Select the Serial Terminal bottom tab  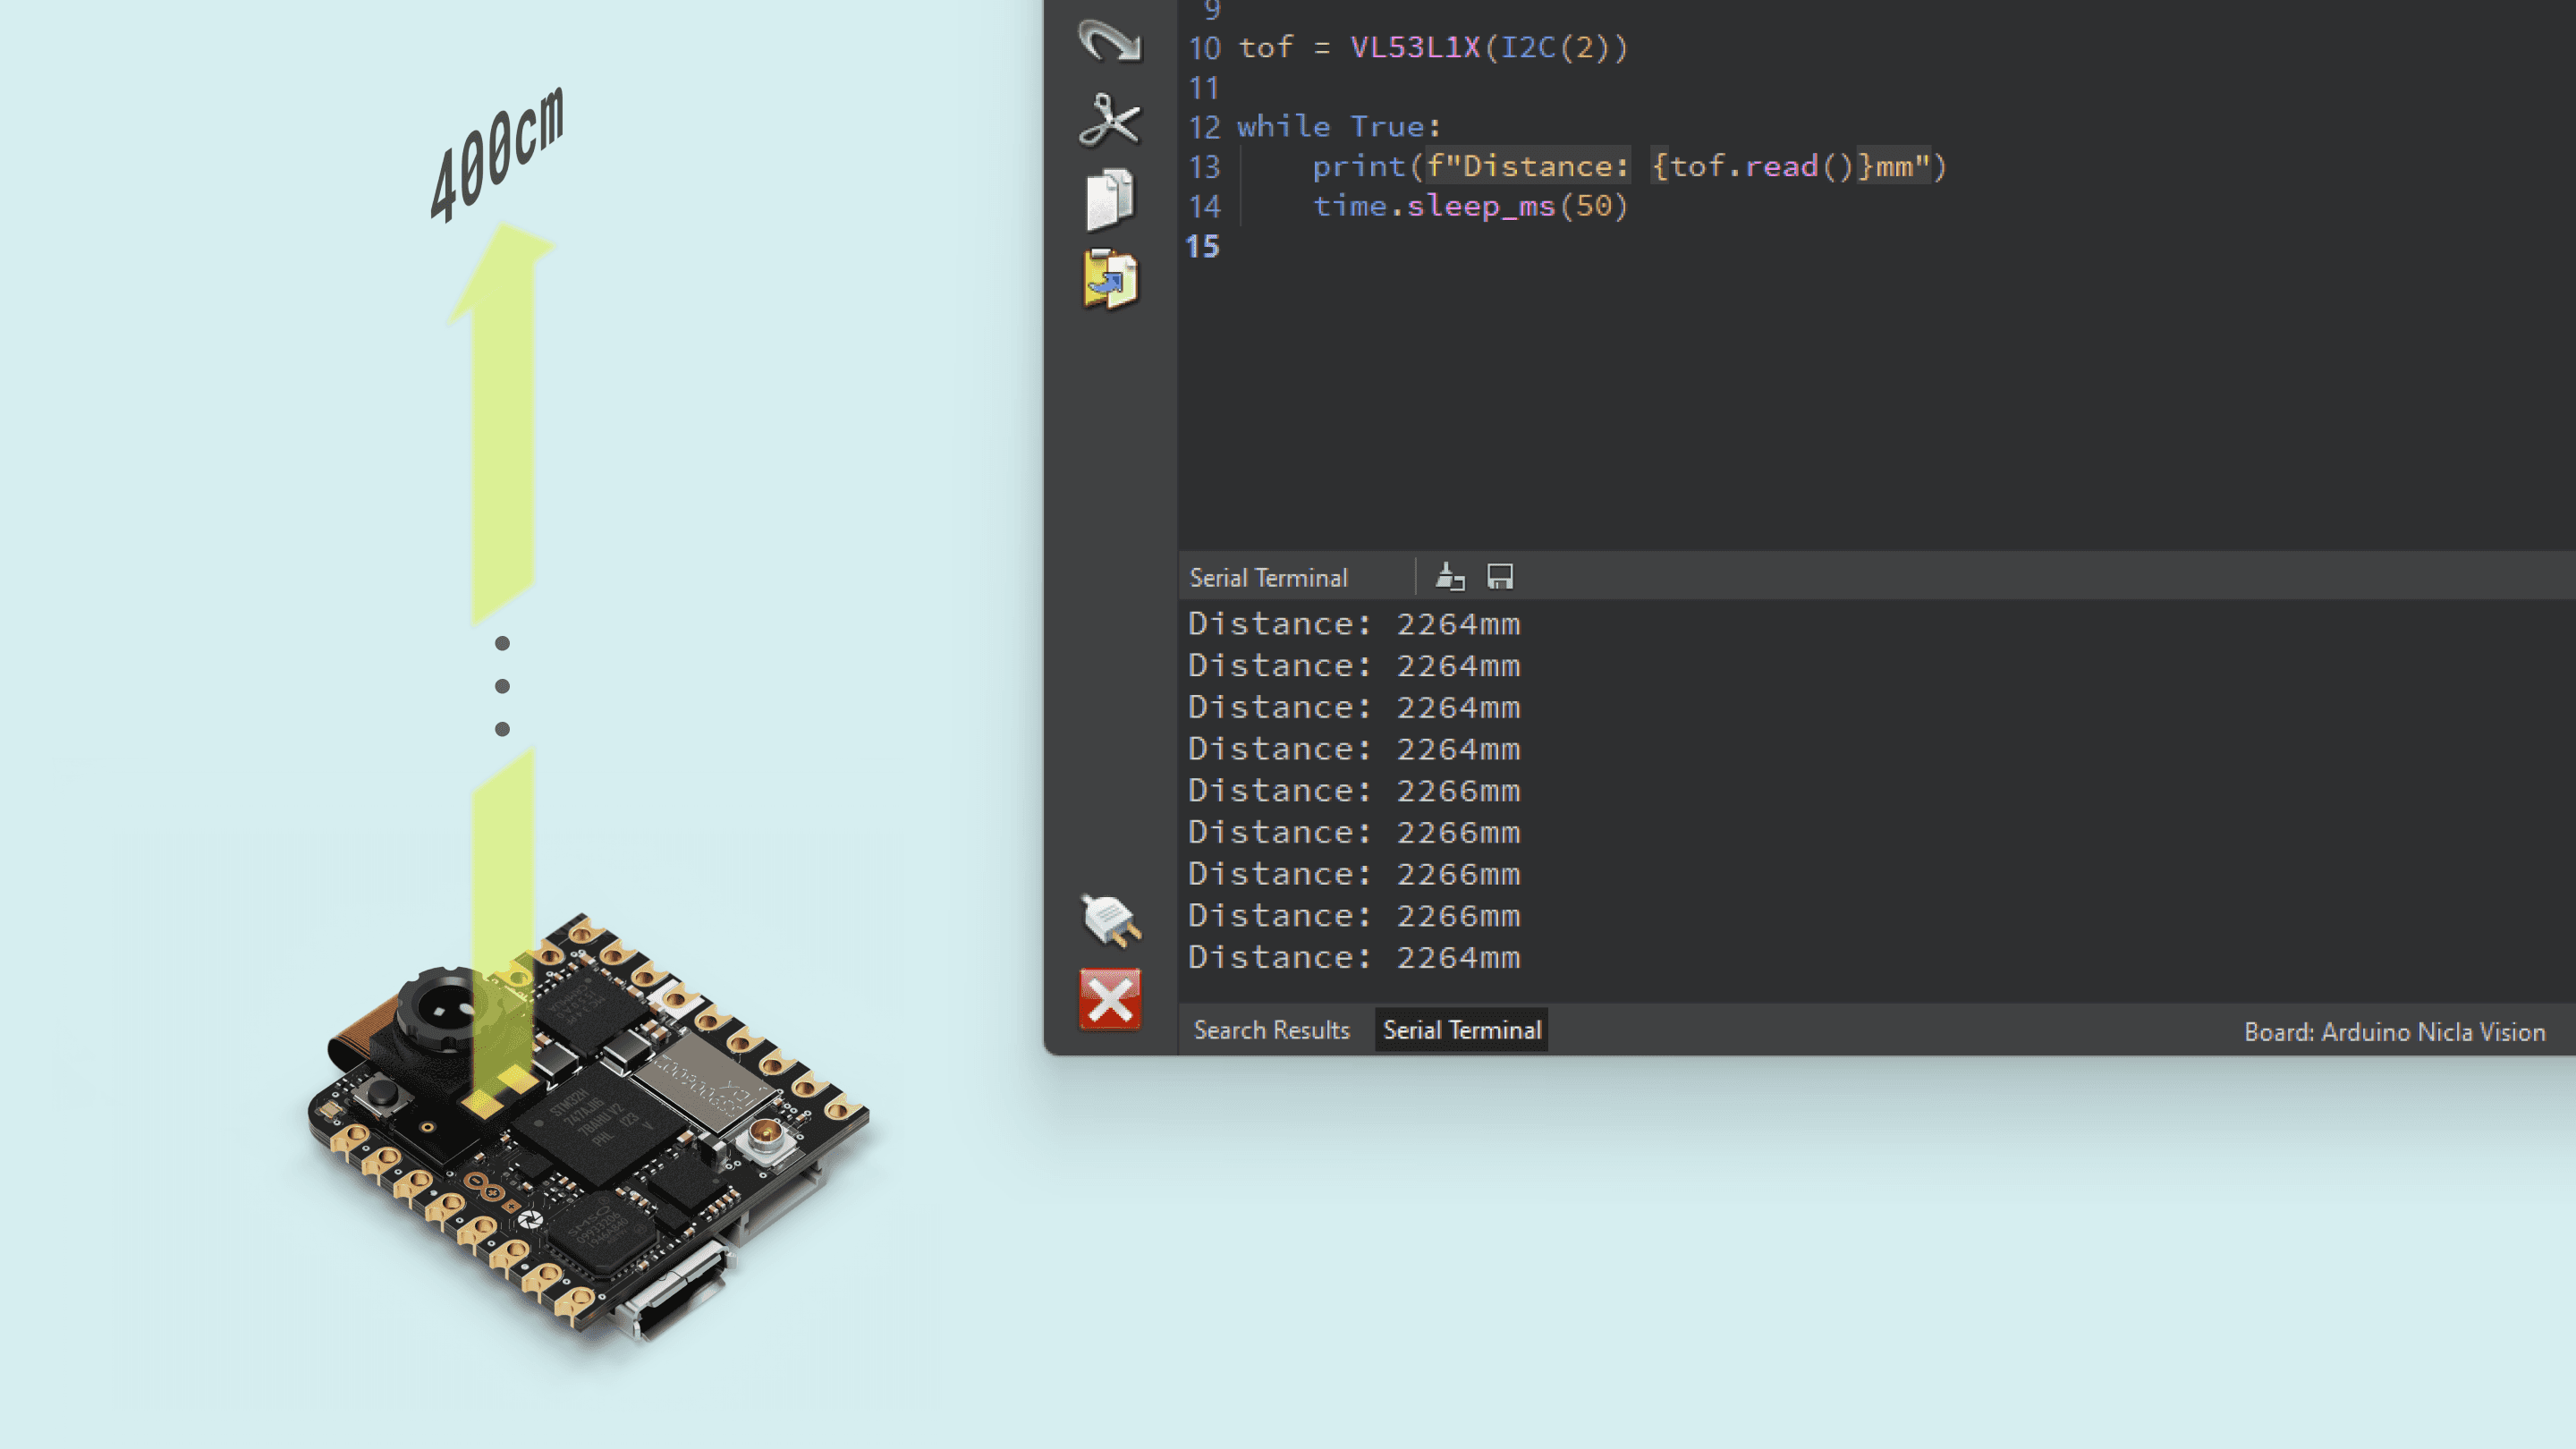[1461, 1030]
